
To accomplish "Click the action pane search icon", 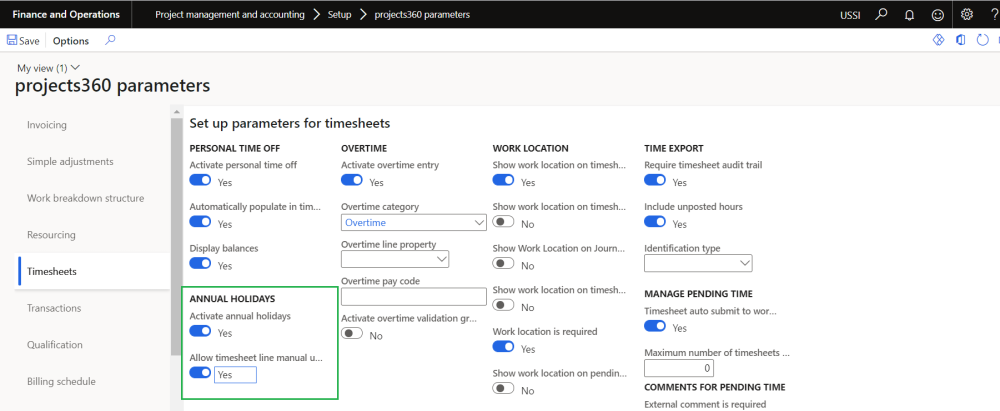I will point(110,41).
